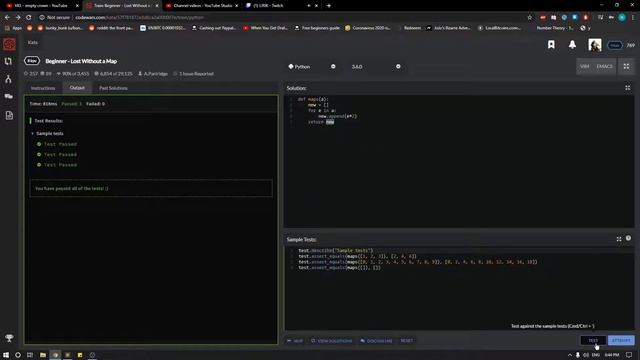Viewport: 640px width, 360px height.
Task: Open the Python language dropdown
Action: click(x=312, y=67)
